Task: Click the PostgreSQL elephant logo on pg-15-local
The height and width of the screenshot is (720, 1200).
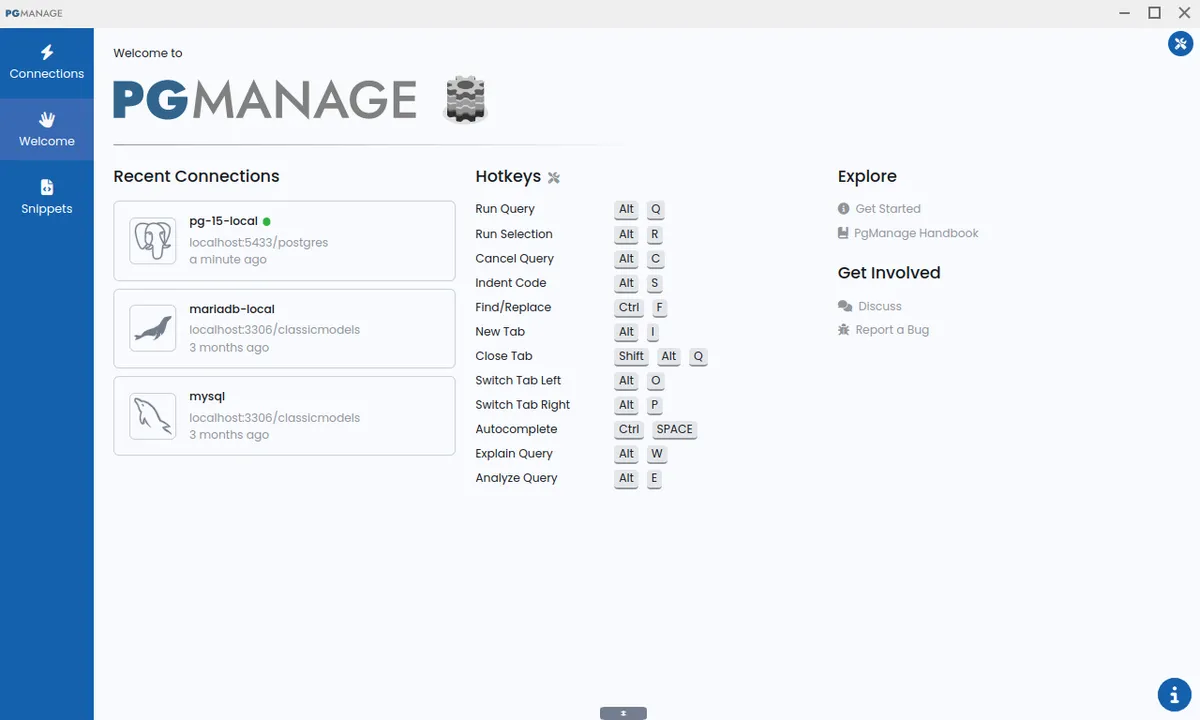Action: 152,240
